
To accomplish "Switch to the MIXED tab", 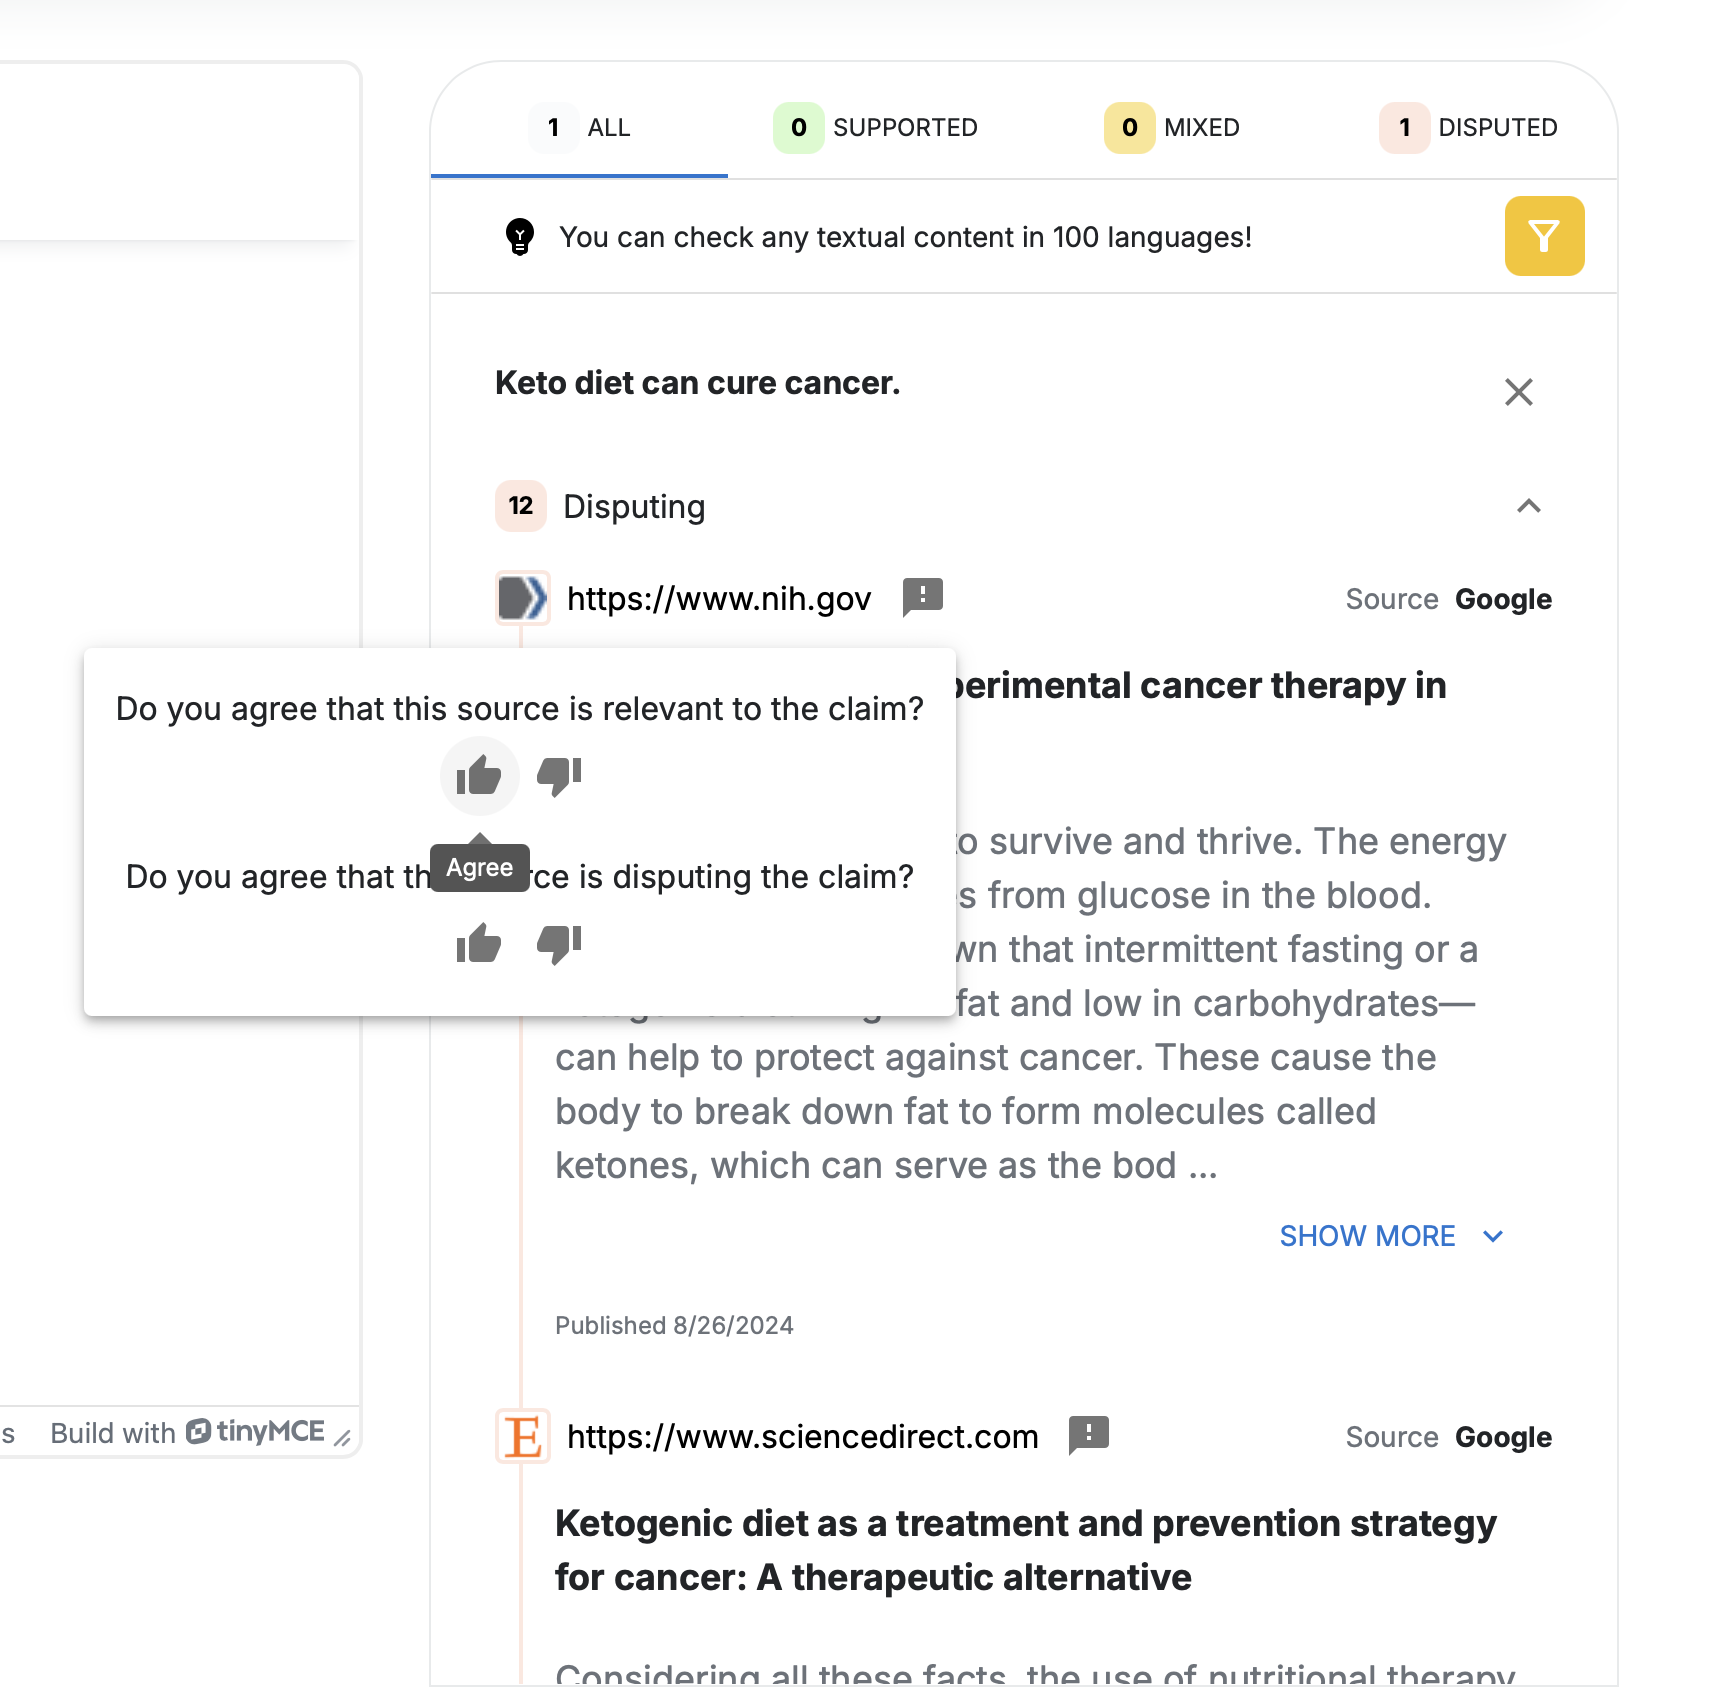I will [x=1172, y=128].
